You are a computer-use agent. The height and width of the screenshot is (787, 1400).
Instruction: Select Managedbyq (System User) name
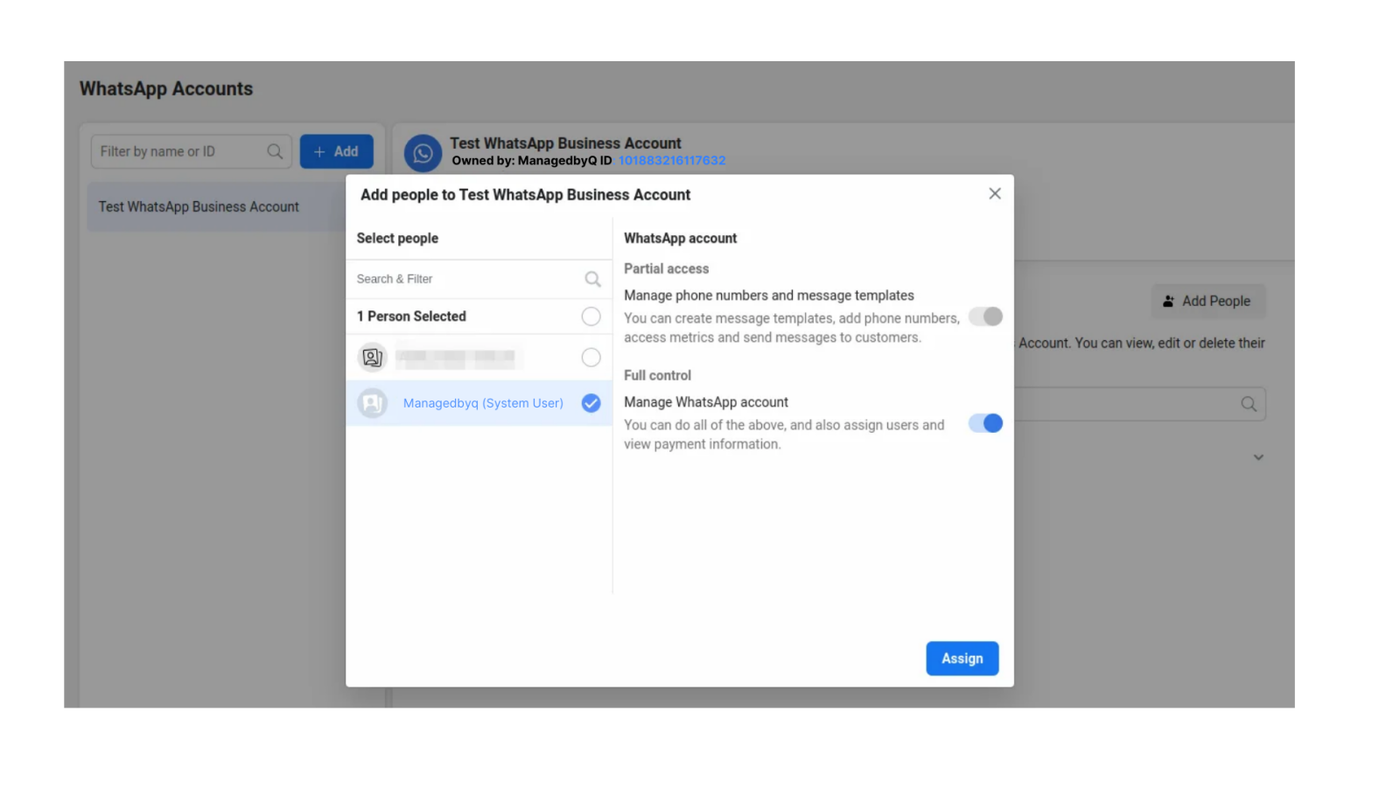[x=483, y=403]
